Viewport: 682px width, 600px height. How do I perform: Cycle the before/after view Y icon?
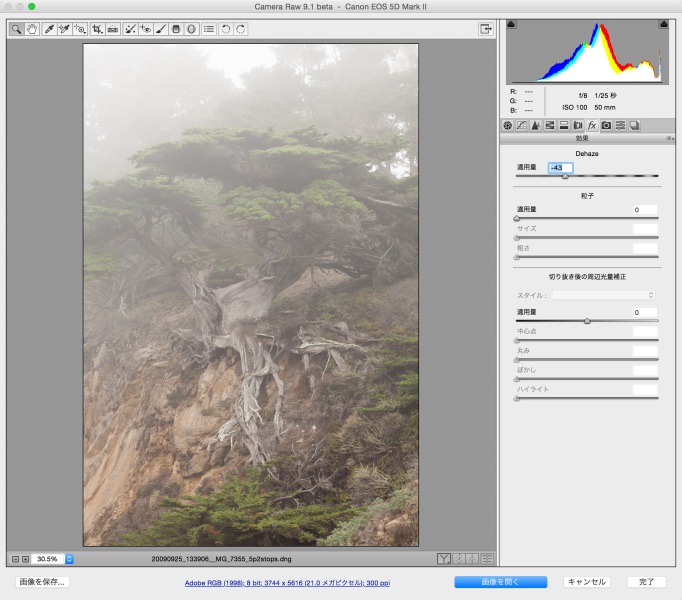pyautogui.click(x=443, y=559)
